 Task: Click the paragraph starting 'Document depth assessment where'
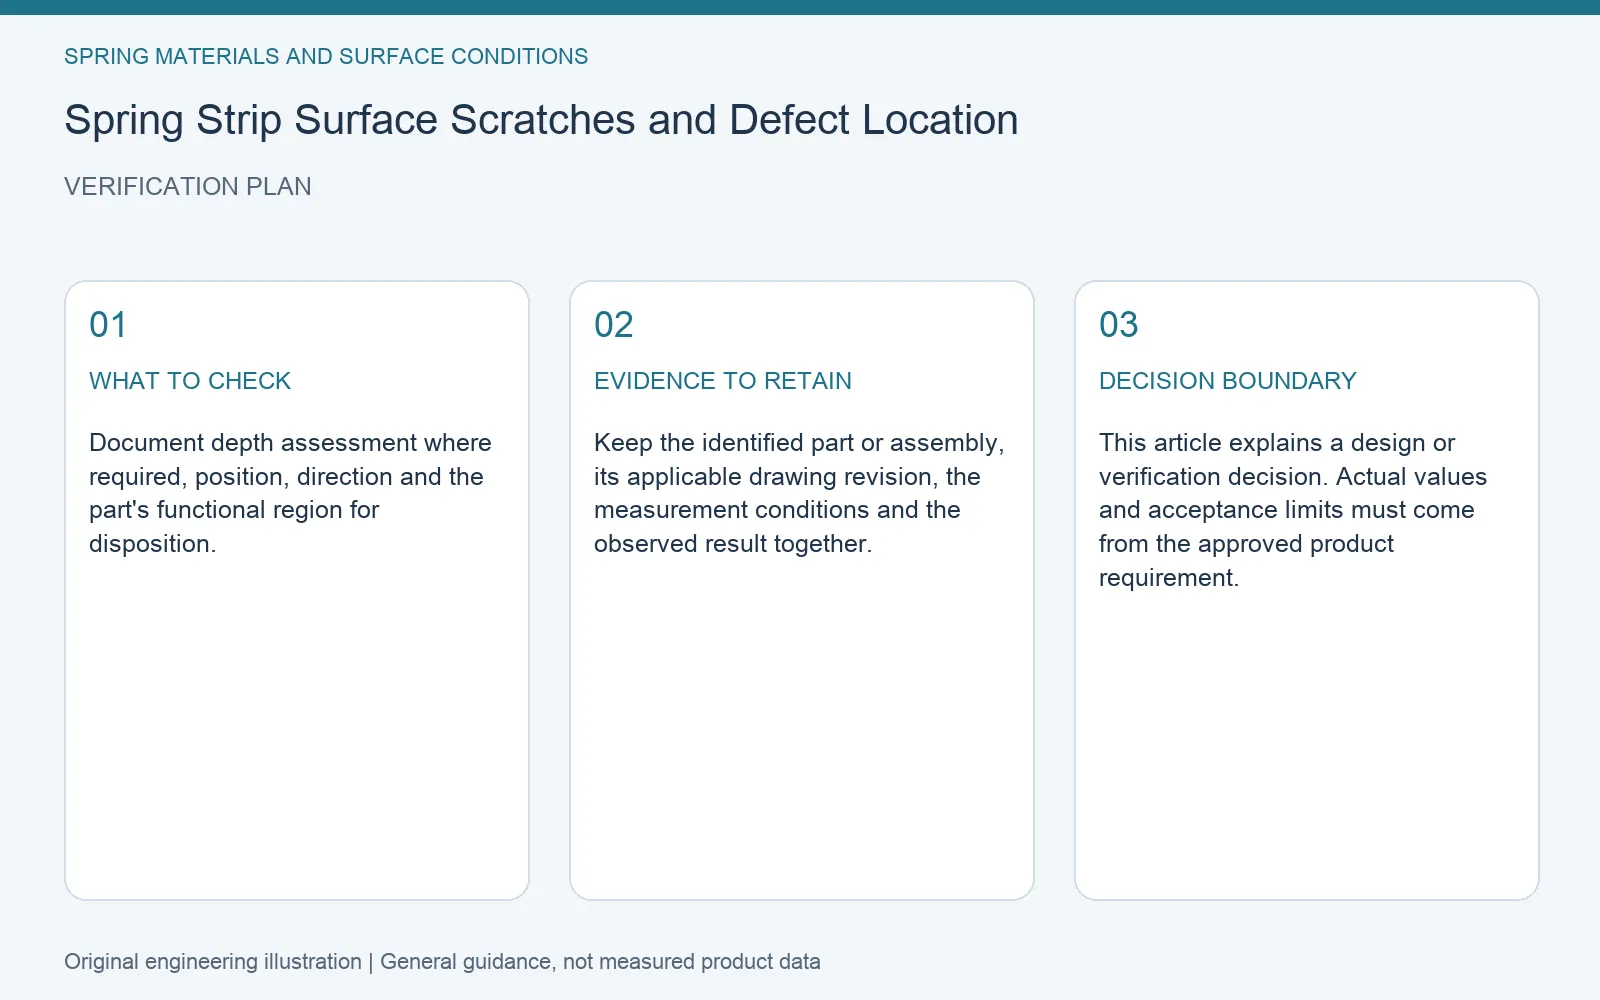click(290, 493)
